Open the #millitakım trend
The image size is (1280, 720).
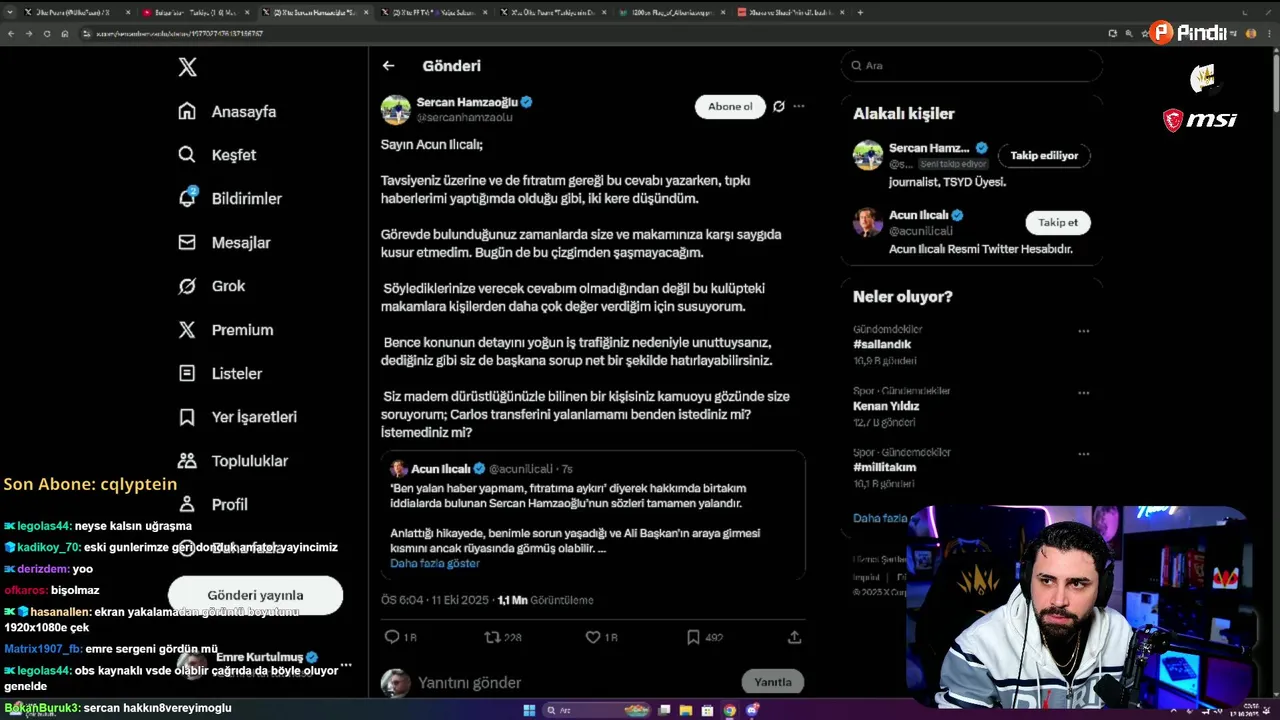pyautogui.click(x=884, y=467)
